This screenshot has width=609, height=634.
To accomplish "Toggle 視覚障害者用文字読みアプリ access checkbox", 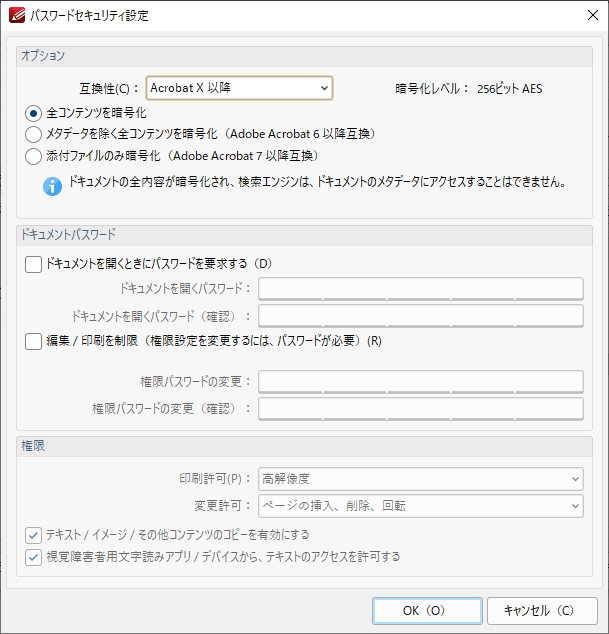I will point(33,557).
